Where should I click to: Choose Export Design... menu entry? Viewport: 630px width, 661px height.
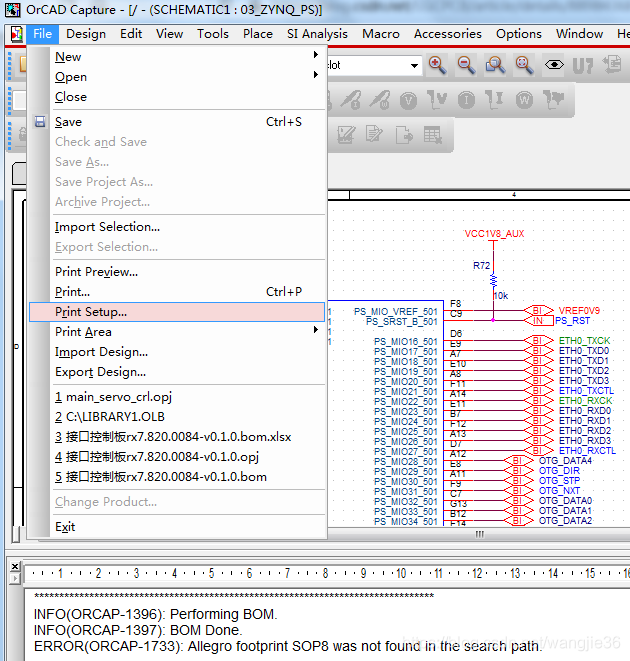tap(177, 372)
